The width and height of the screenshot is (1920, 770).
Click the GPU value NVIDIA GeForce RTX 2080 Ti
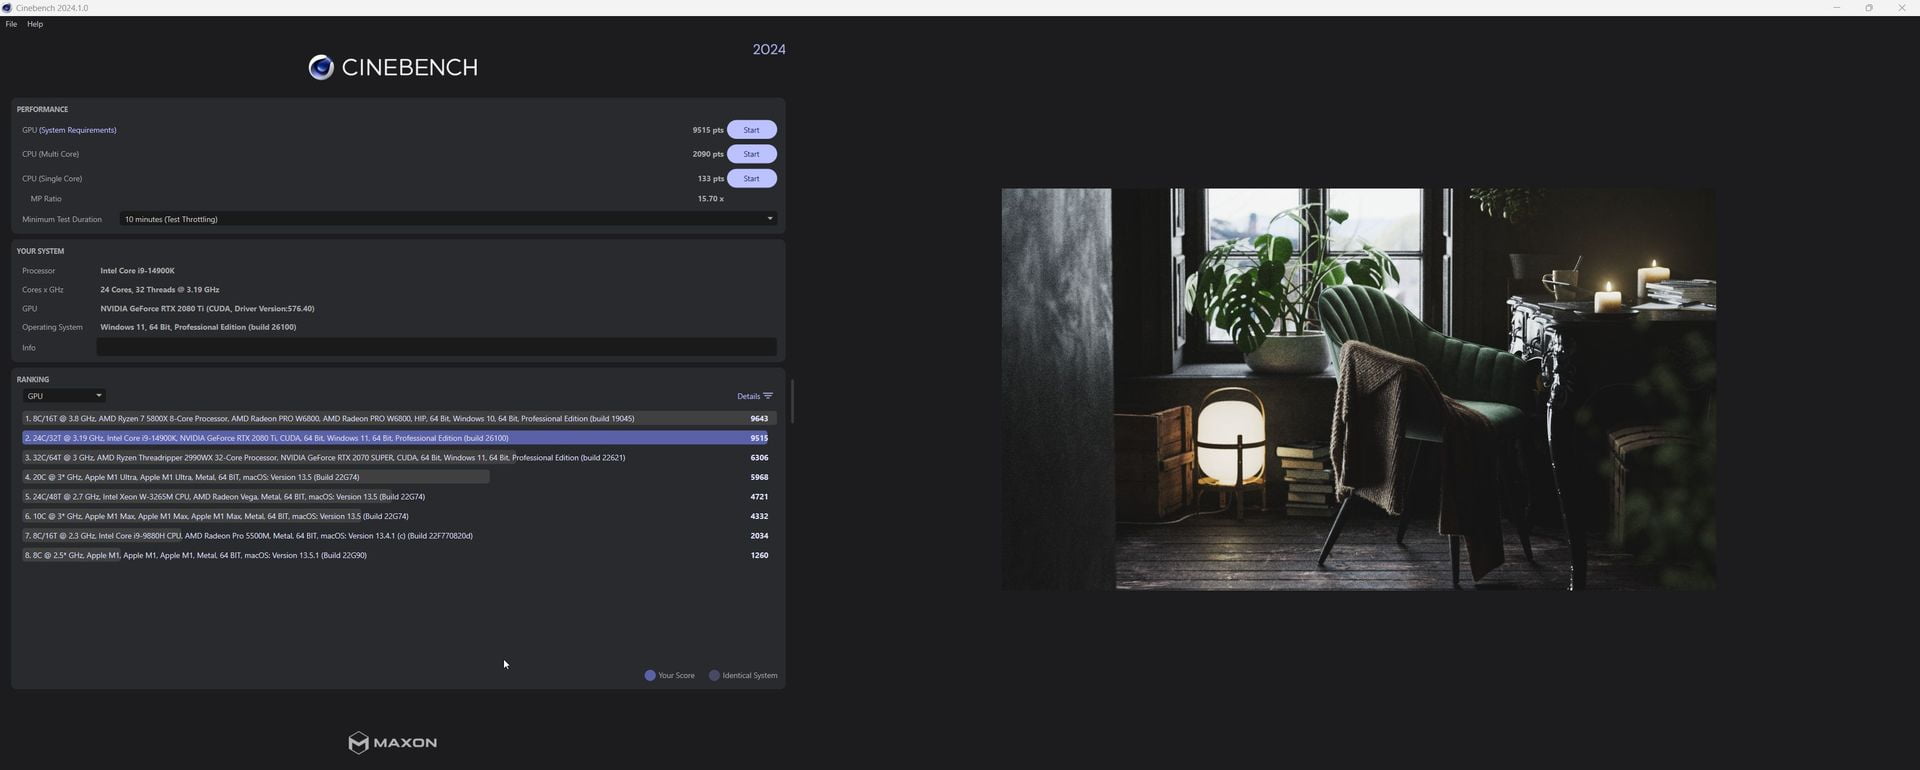point(207,309)
